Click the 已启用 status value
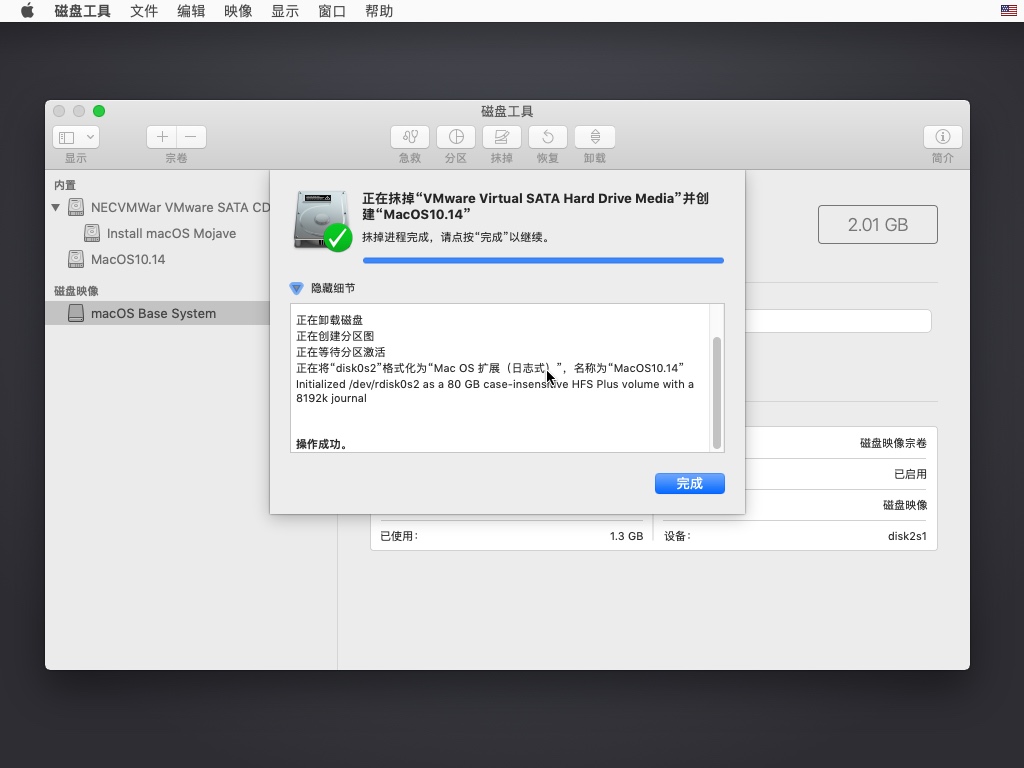This screenshot has height=768, width=1024. click(910, 474)
